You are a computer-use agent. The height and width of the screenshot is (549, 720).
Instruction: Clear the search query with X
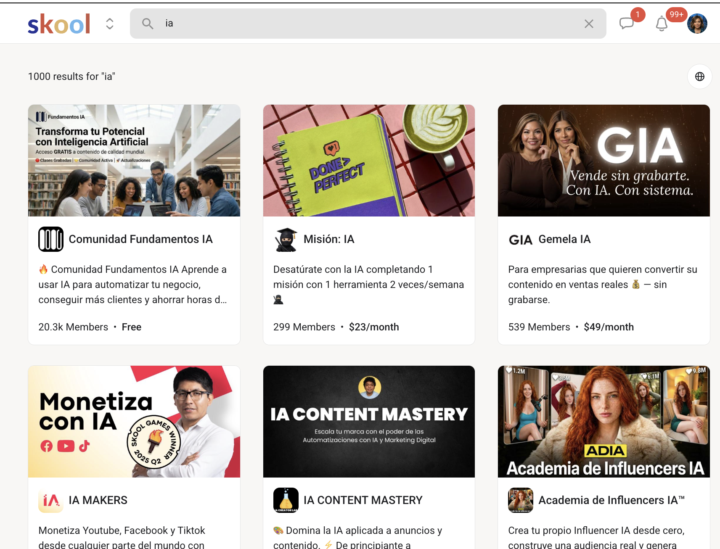tap(589, 23)
